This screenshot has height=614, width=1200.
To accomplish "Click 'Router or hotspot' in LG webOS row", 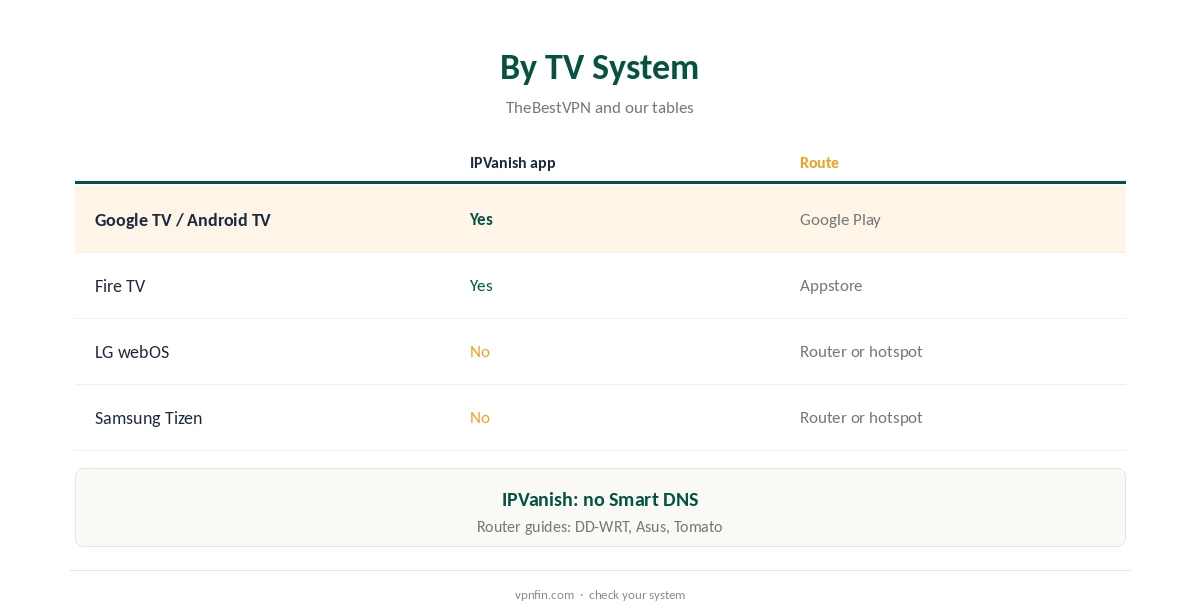I will [x=861, y=351].
